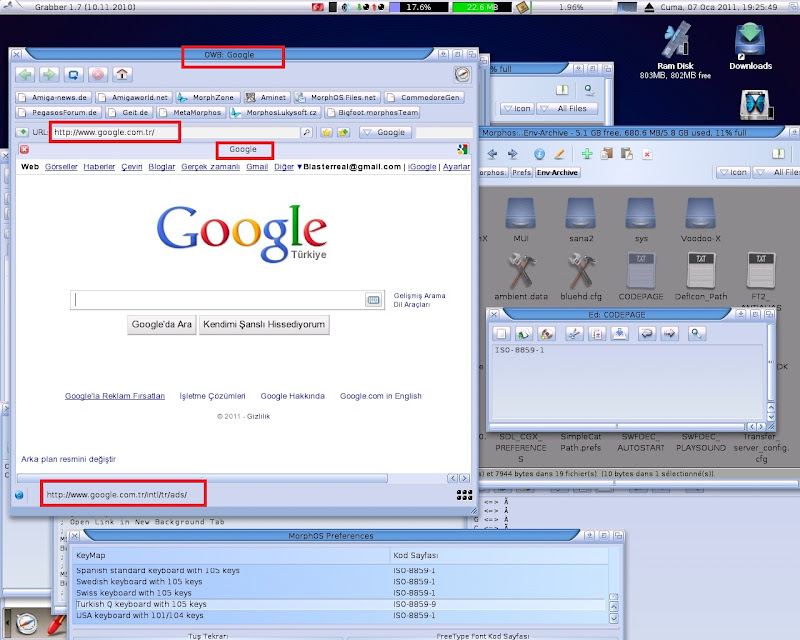Open the OWB home page icon
Screen dimensions: 800x640
(122, 75)
